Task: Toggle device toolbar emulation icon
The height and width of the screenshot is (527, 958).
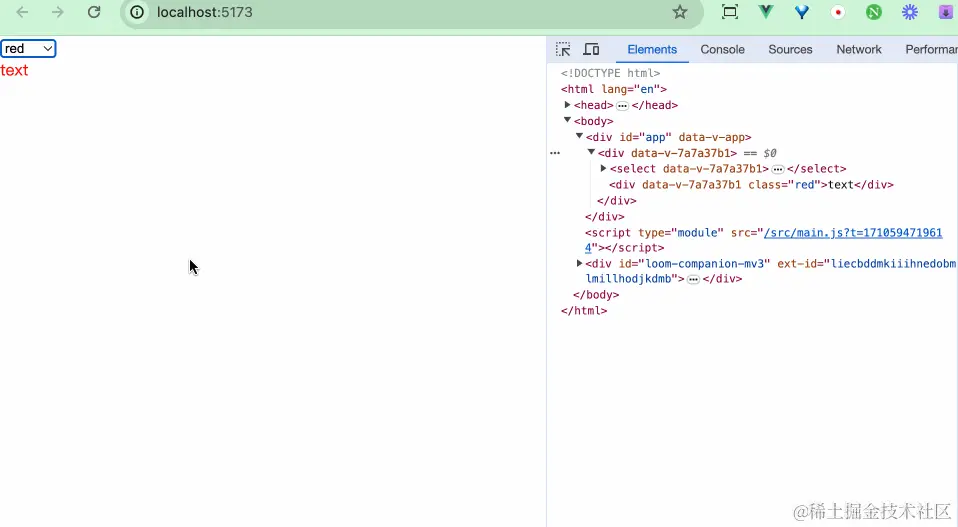Action: [x=591, y=49]
